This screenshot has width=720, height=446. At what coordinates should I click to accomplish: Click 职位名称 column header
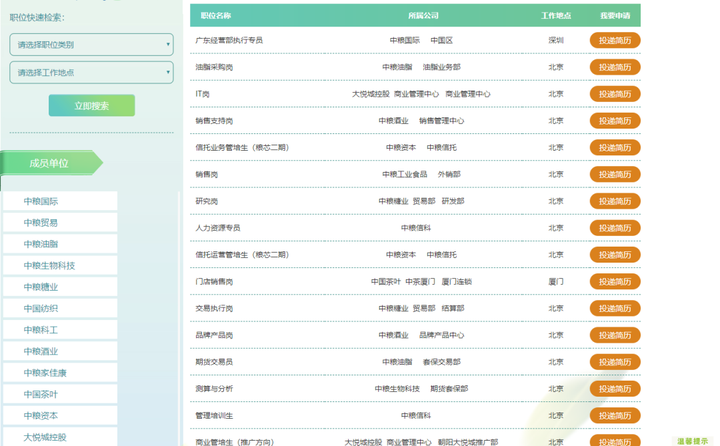click(x=216, y=16)
